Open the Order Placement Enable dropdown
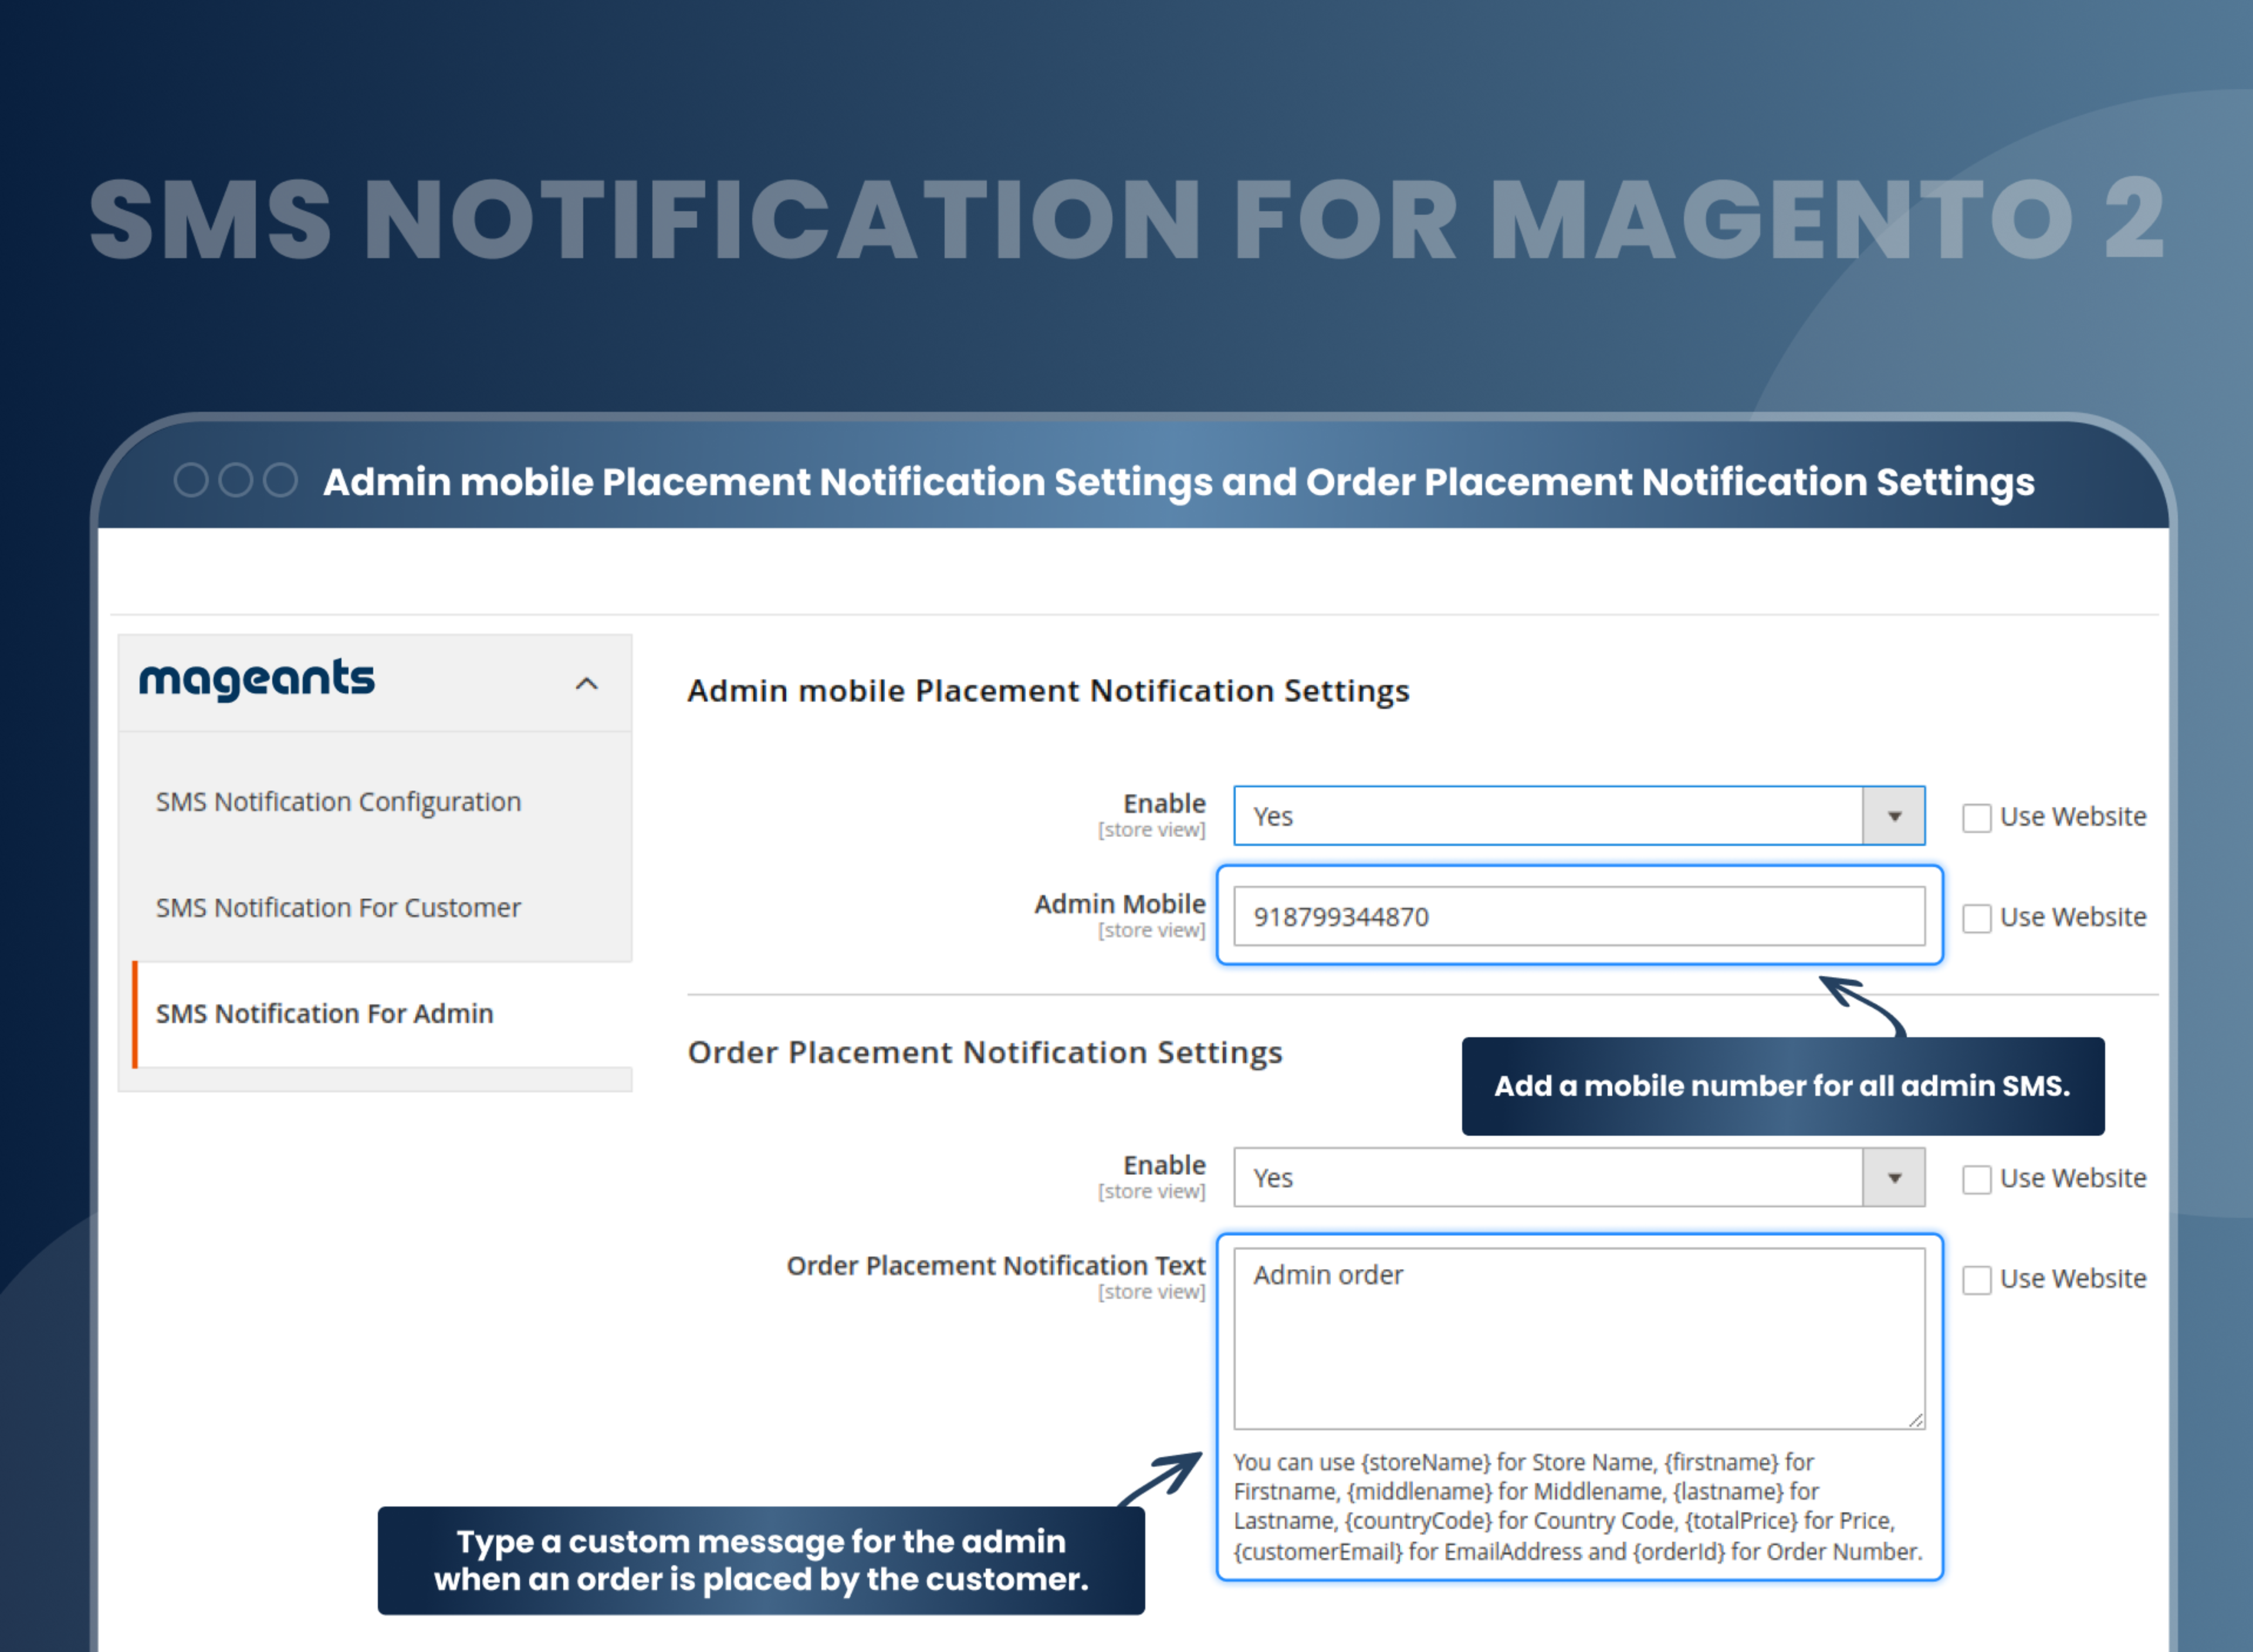Viewport: 2253px width, 1652px height. point(1579,1178)
